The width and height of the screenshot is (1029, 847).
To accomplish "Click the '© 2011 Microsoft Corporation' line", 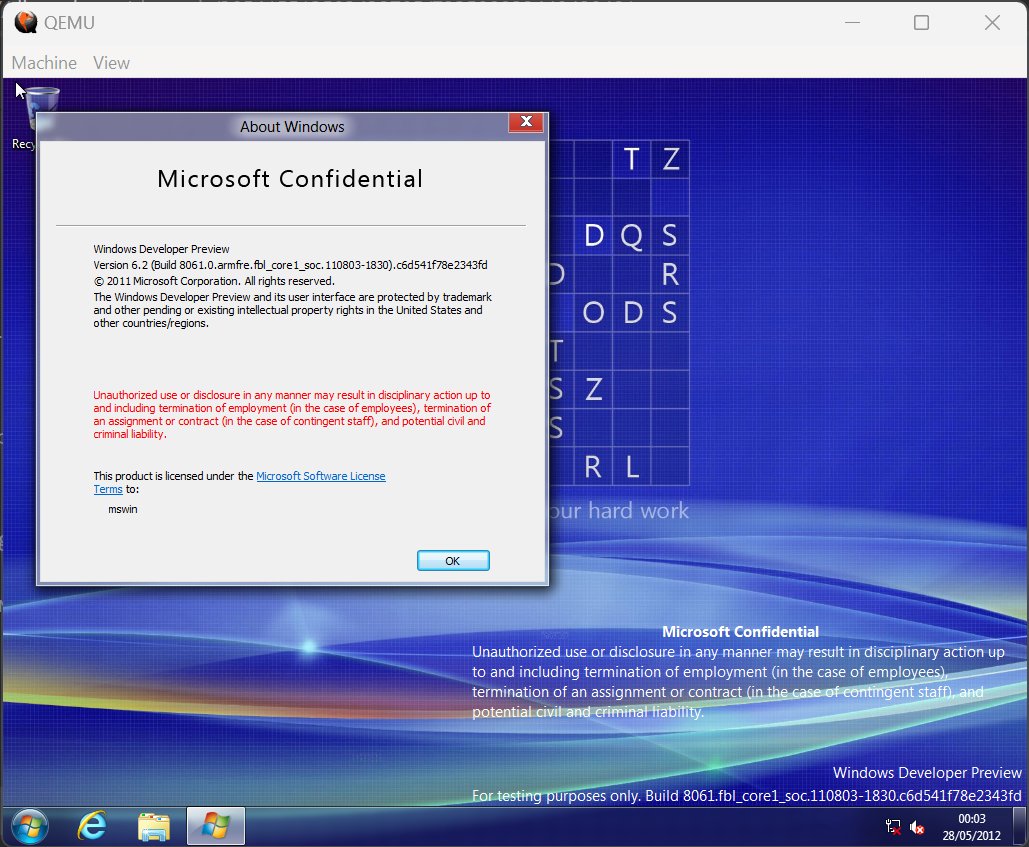I will (x=214, y=281).
